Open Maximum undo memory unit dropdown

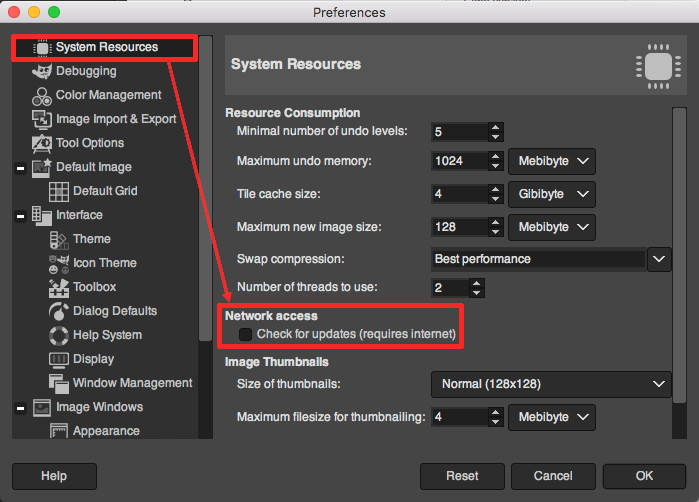(552, 161)
